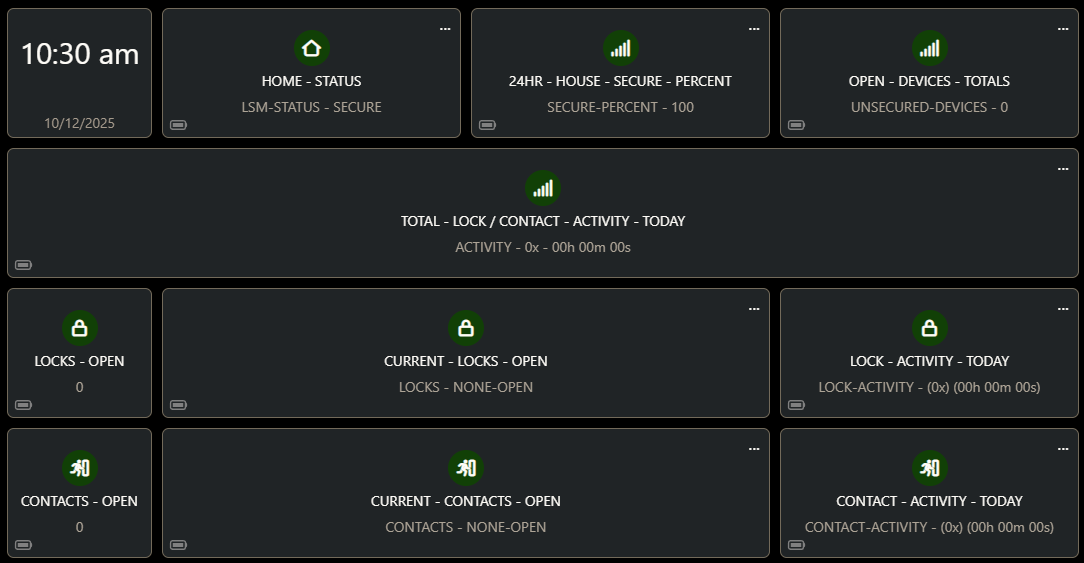
Task: Click the door icon in Contacts - Open tile
Action: (80, 468)
